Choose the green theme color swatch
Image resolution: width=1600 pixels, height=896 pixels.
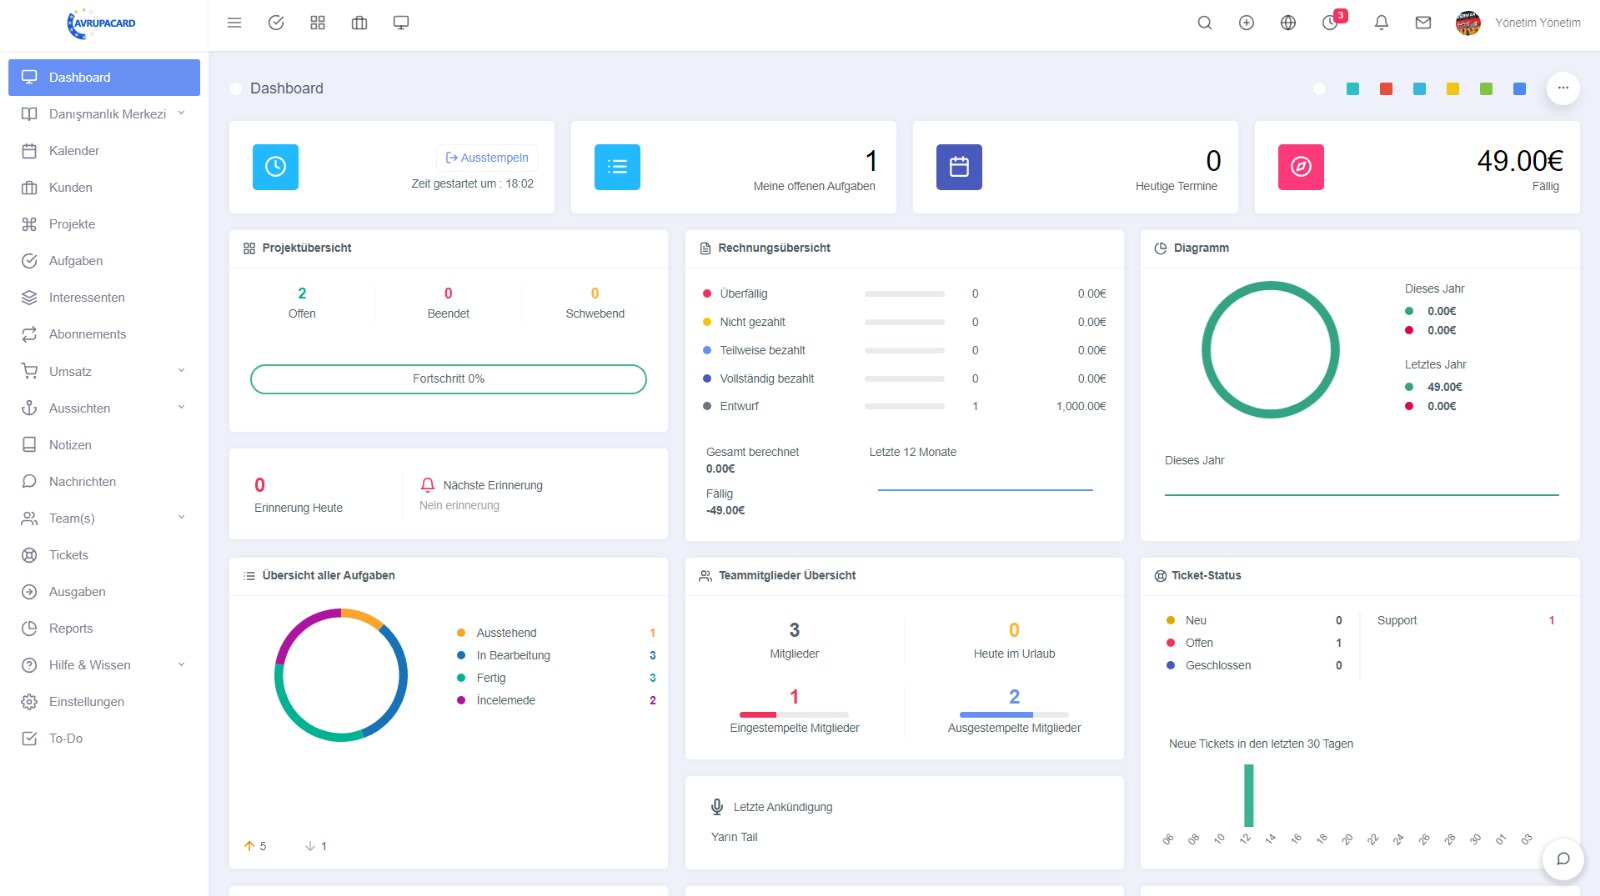pos(1486,89)
